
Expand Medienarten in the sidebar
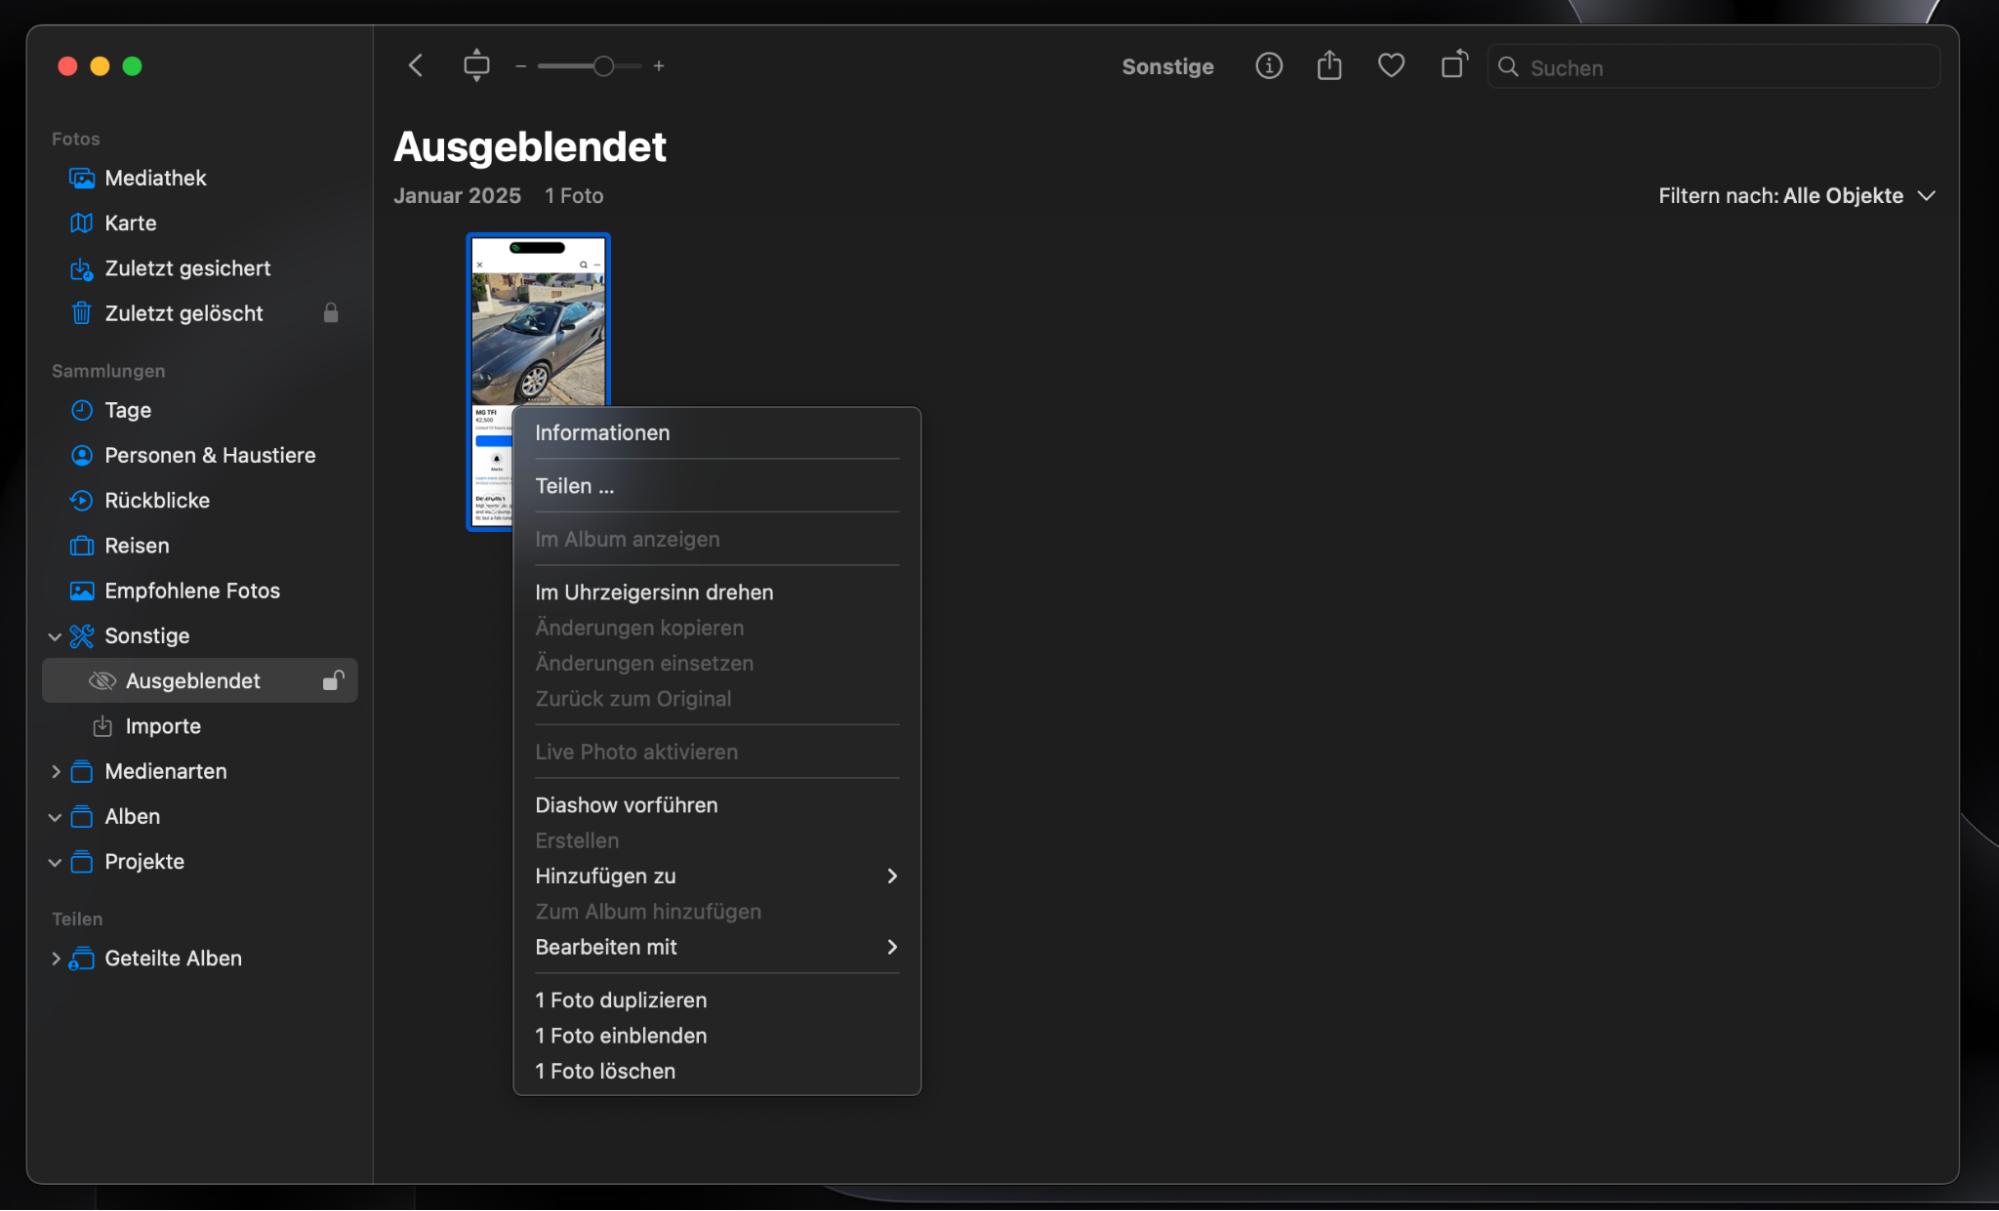[x=55, y=771]
